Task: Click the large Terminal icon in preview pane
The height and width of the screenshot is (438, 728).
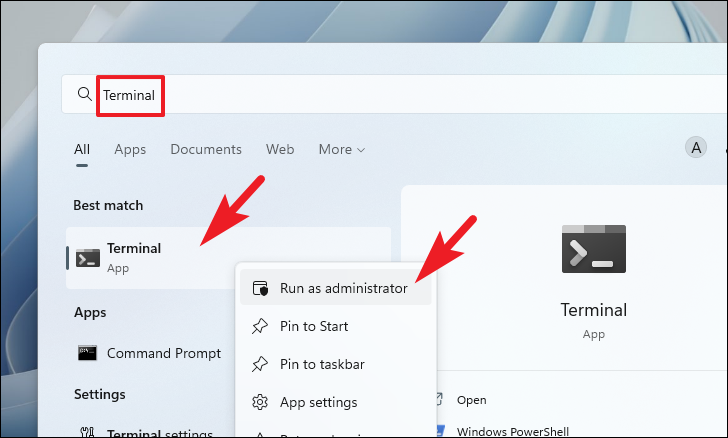Action: [593, 249]
